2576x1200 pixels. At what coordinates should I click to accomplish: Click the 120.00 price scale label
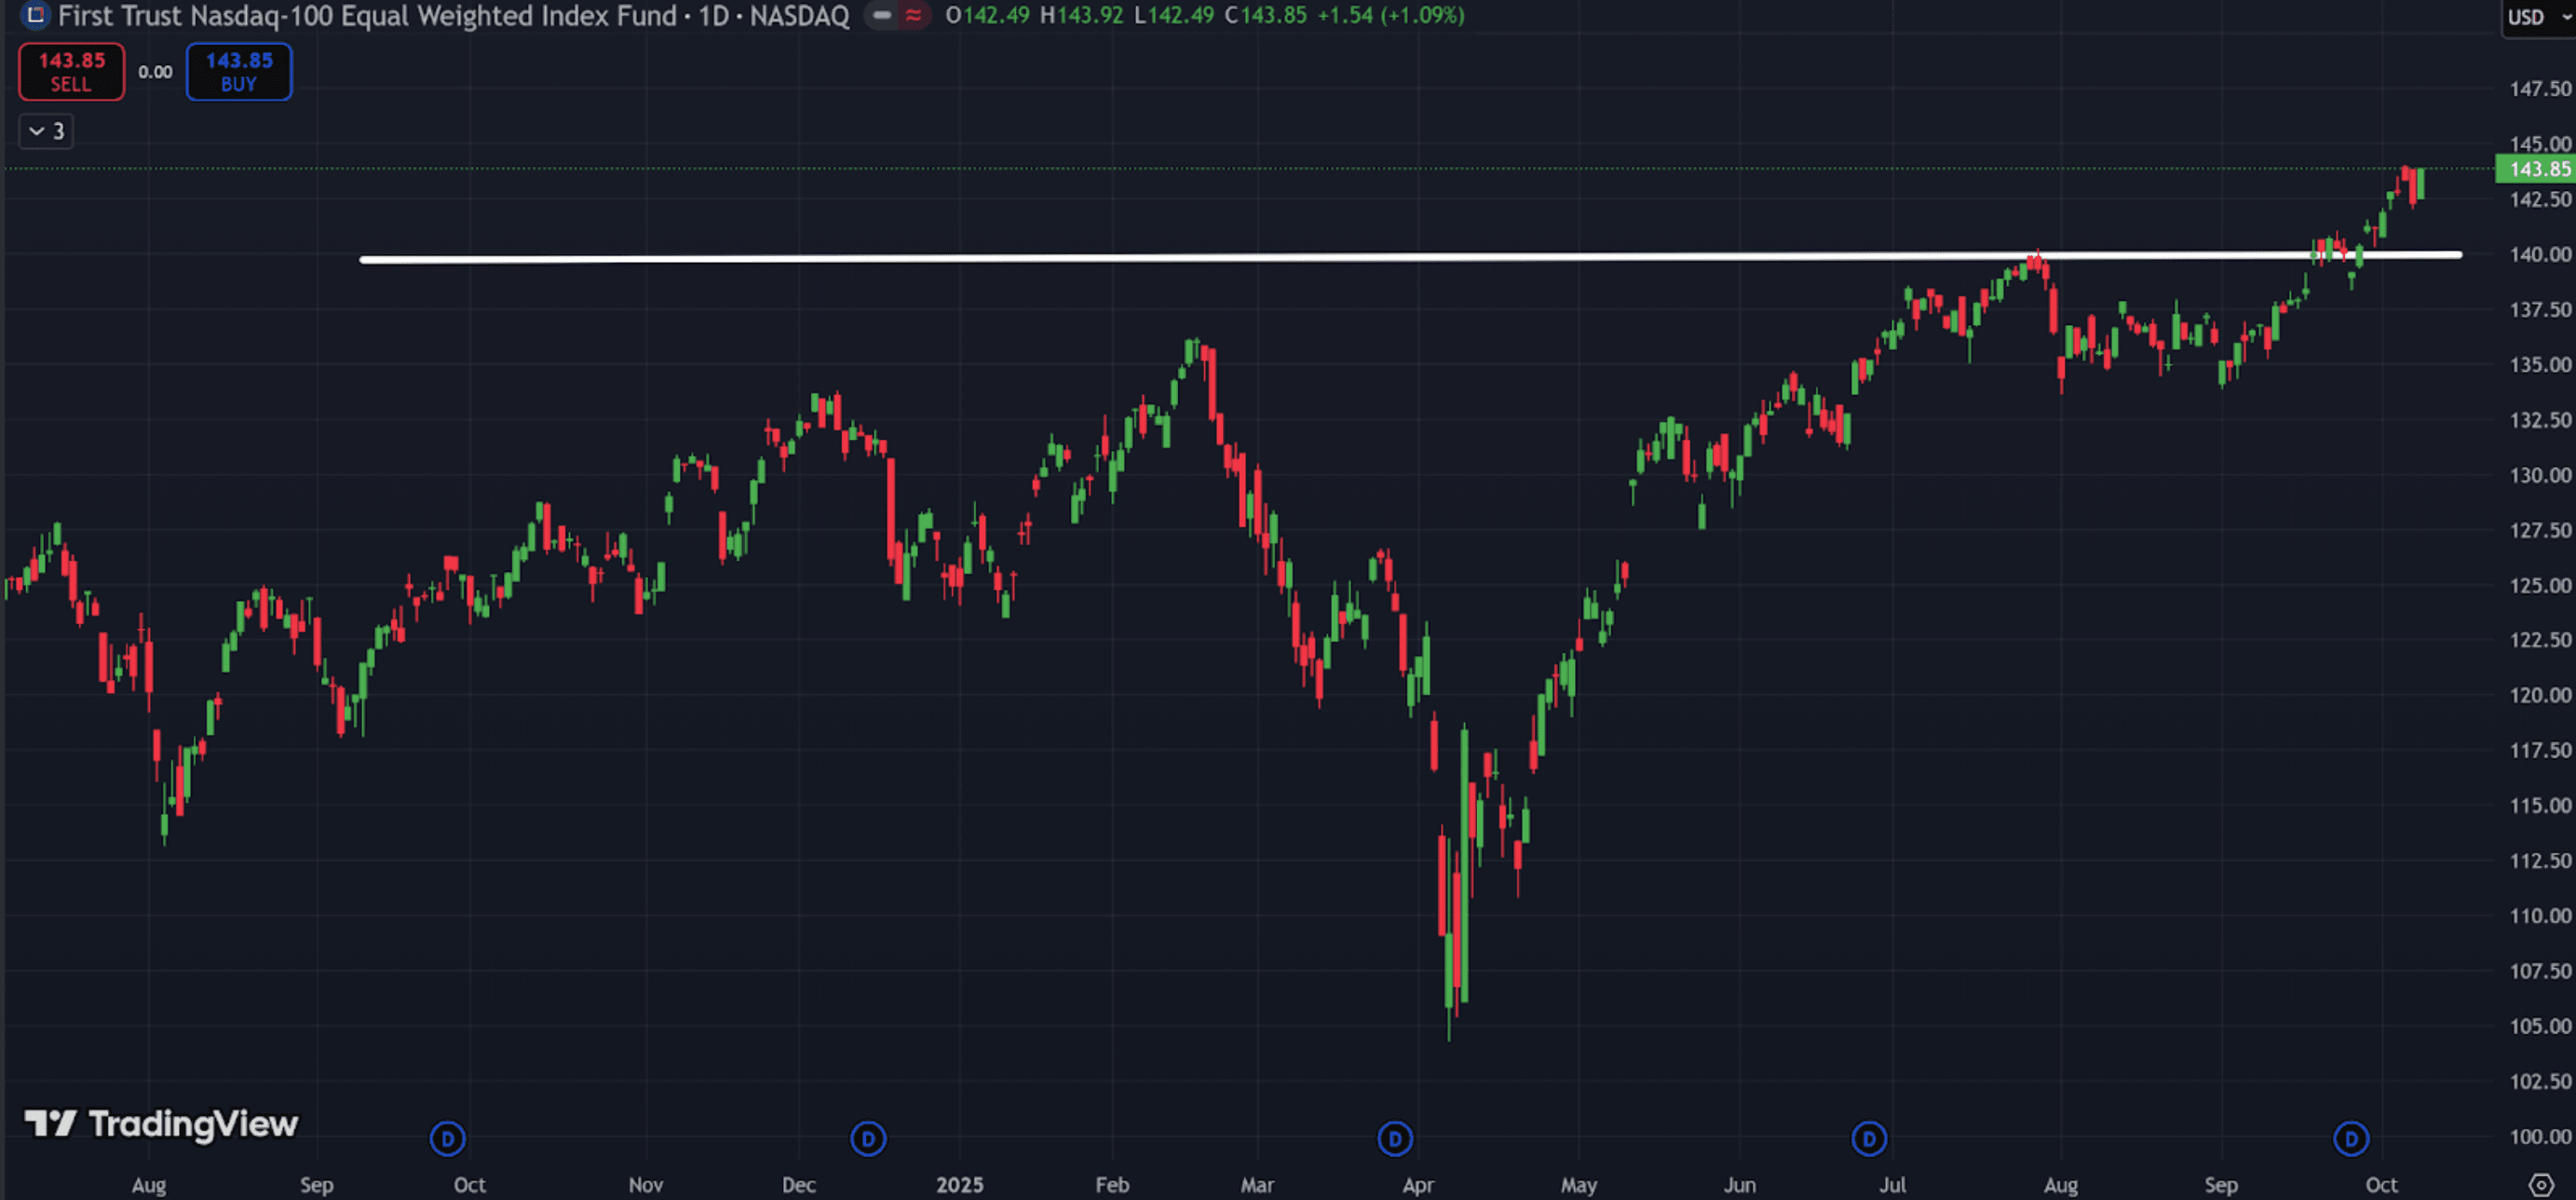pos(2539,695)
